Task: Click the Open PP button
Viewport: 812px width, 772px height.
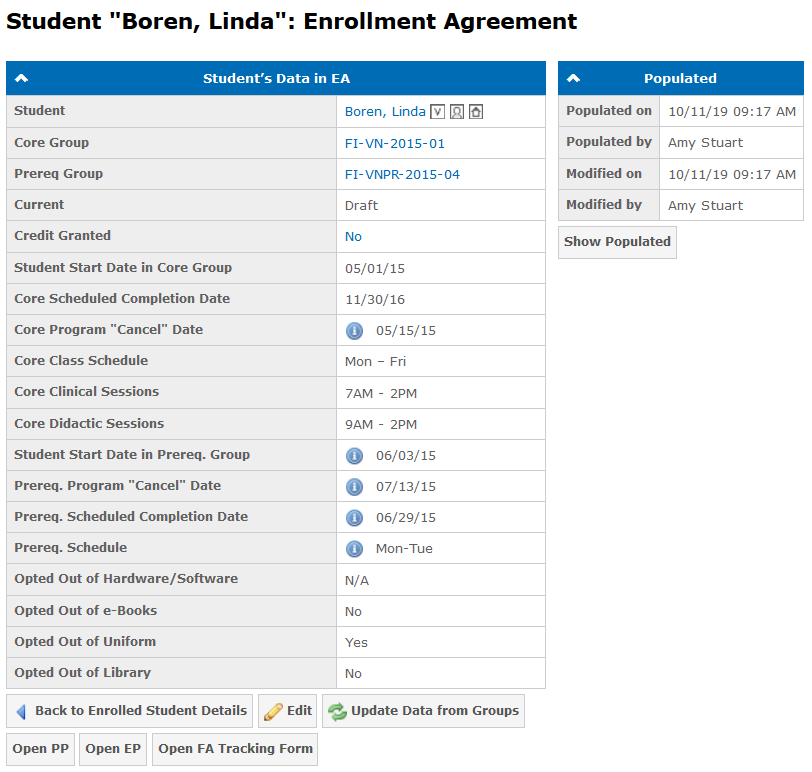Action: tap(41, 749)
